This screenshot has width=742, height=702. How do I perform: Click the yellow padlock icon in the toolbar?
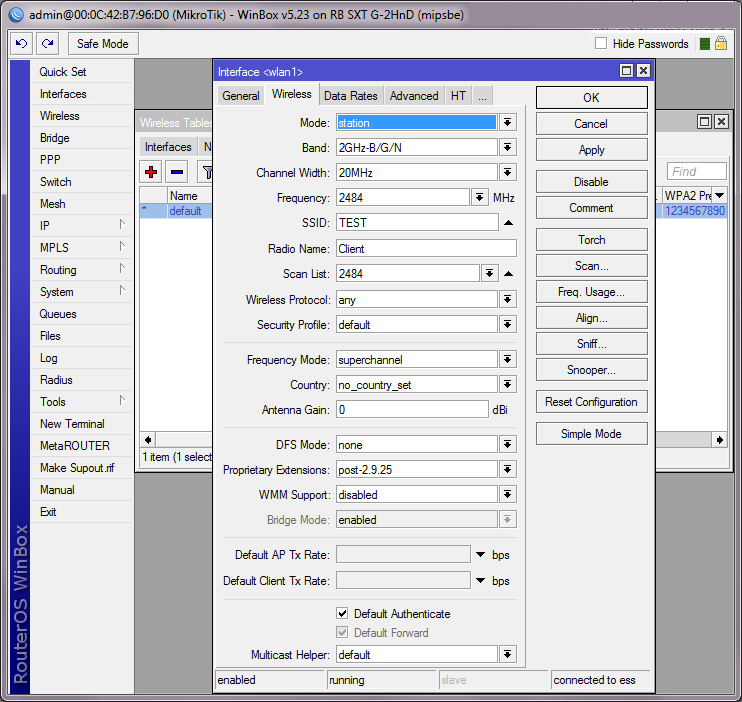721,44
